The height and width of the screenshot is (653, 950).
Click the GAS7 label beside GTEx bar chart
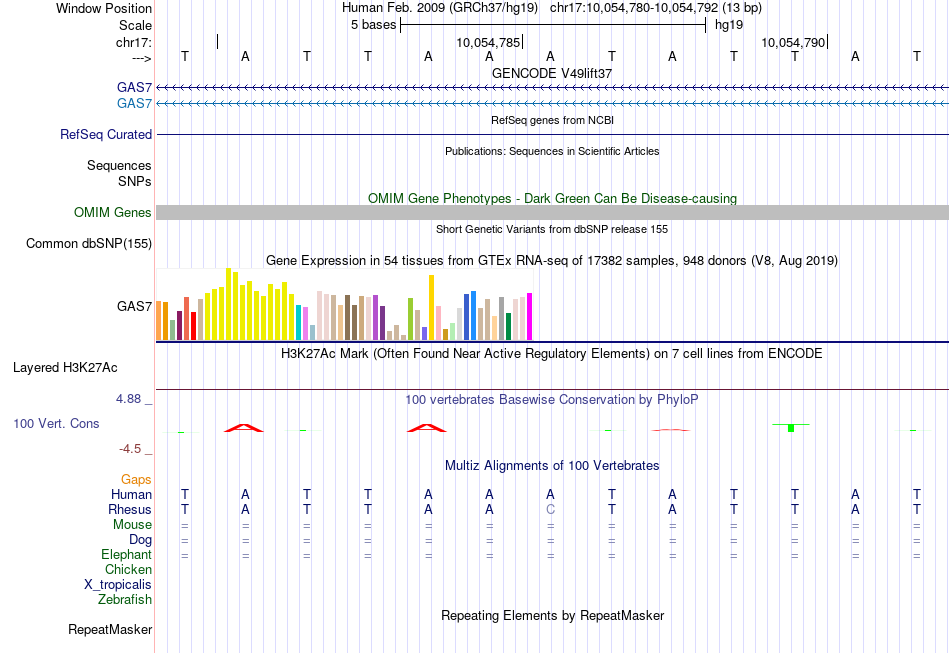134,307
